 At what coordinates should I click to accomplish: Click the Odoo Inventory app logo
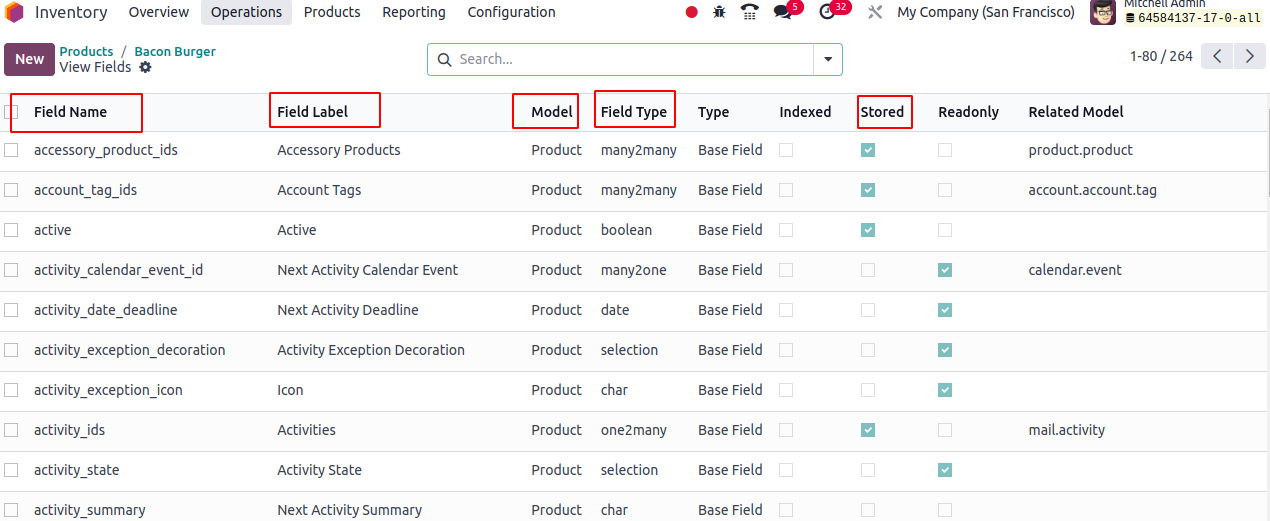(x=15, y=13)
